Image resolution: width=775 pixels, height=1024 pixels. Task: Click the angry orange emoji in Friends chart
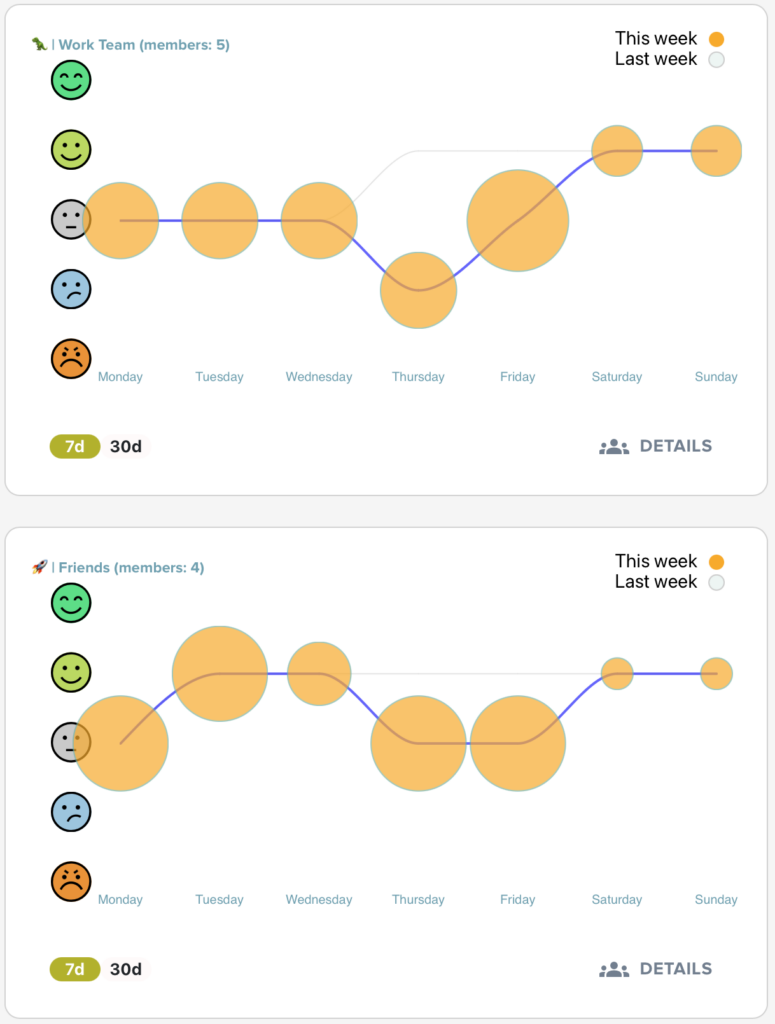click(71, 881)
